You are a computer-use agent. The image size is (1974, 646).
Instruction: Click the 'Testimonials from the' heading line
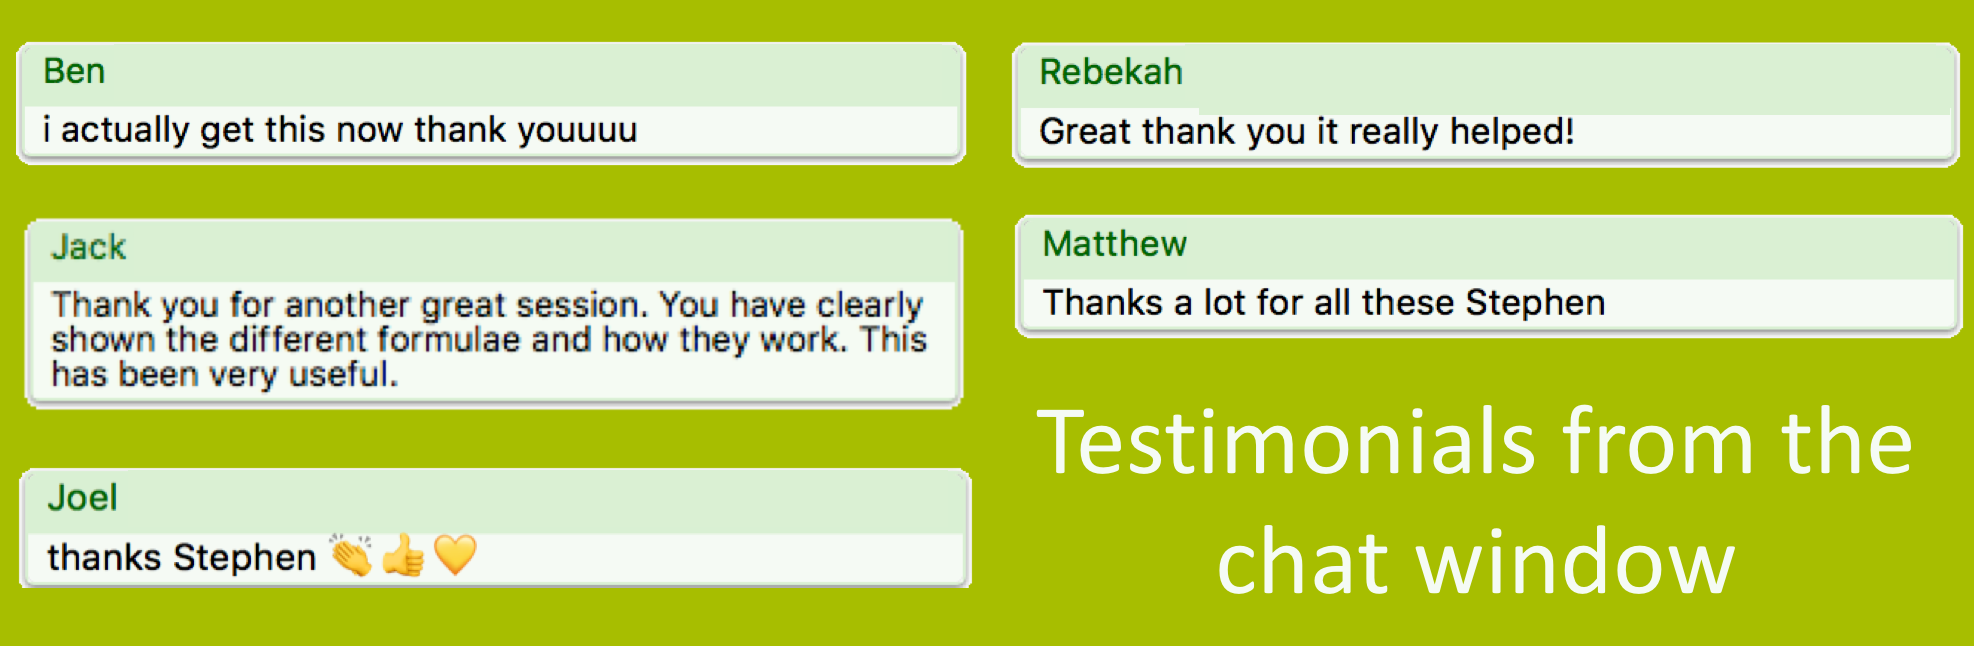tap(1475, 442)
